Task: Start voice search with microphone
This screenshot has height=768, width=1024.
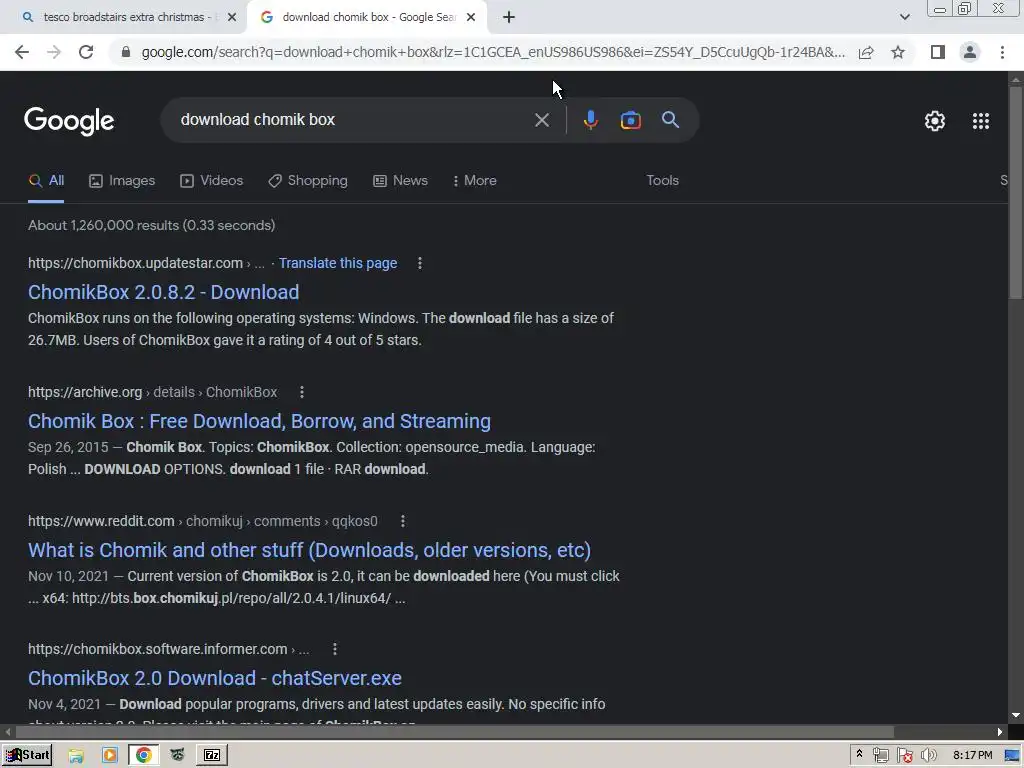Action: tap(590, 120)
